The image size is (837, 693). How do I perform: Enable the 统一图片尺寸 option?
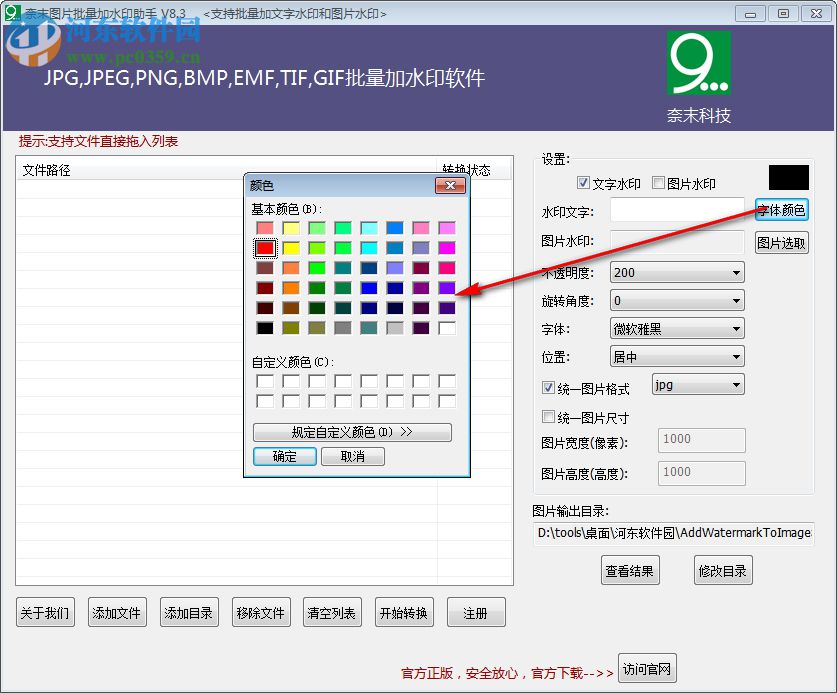(x=548, y=416)
